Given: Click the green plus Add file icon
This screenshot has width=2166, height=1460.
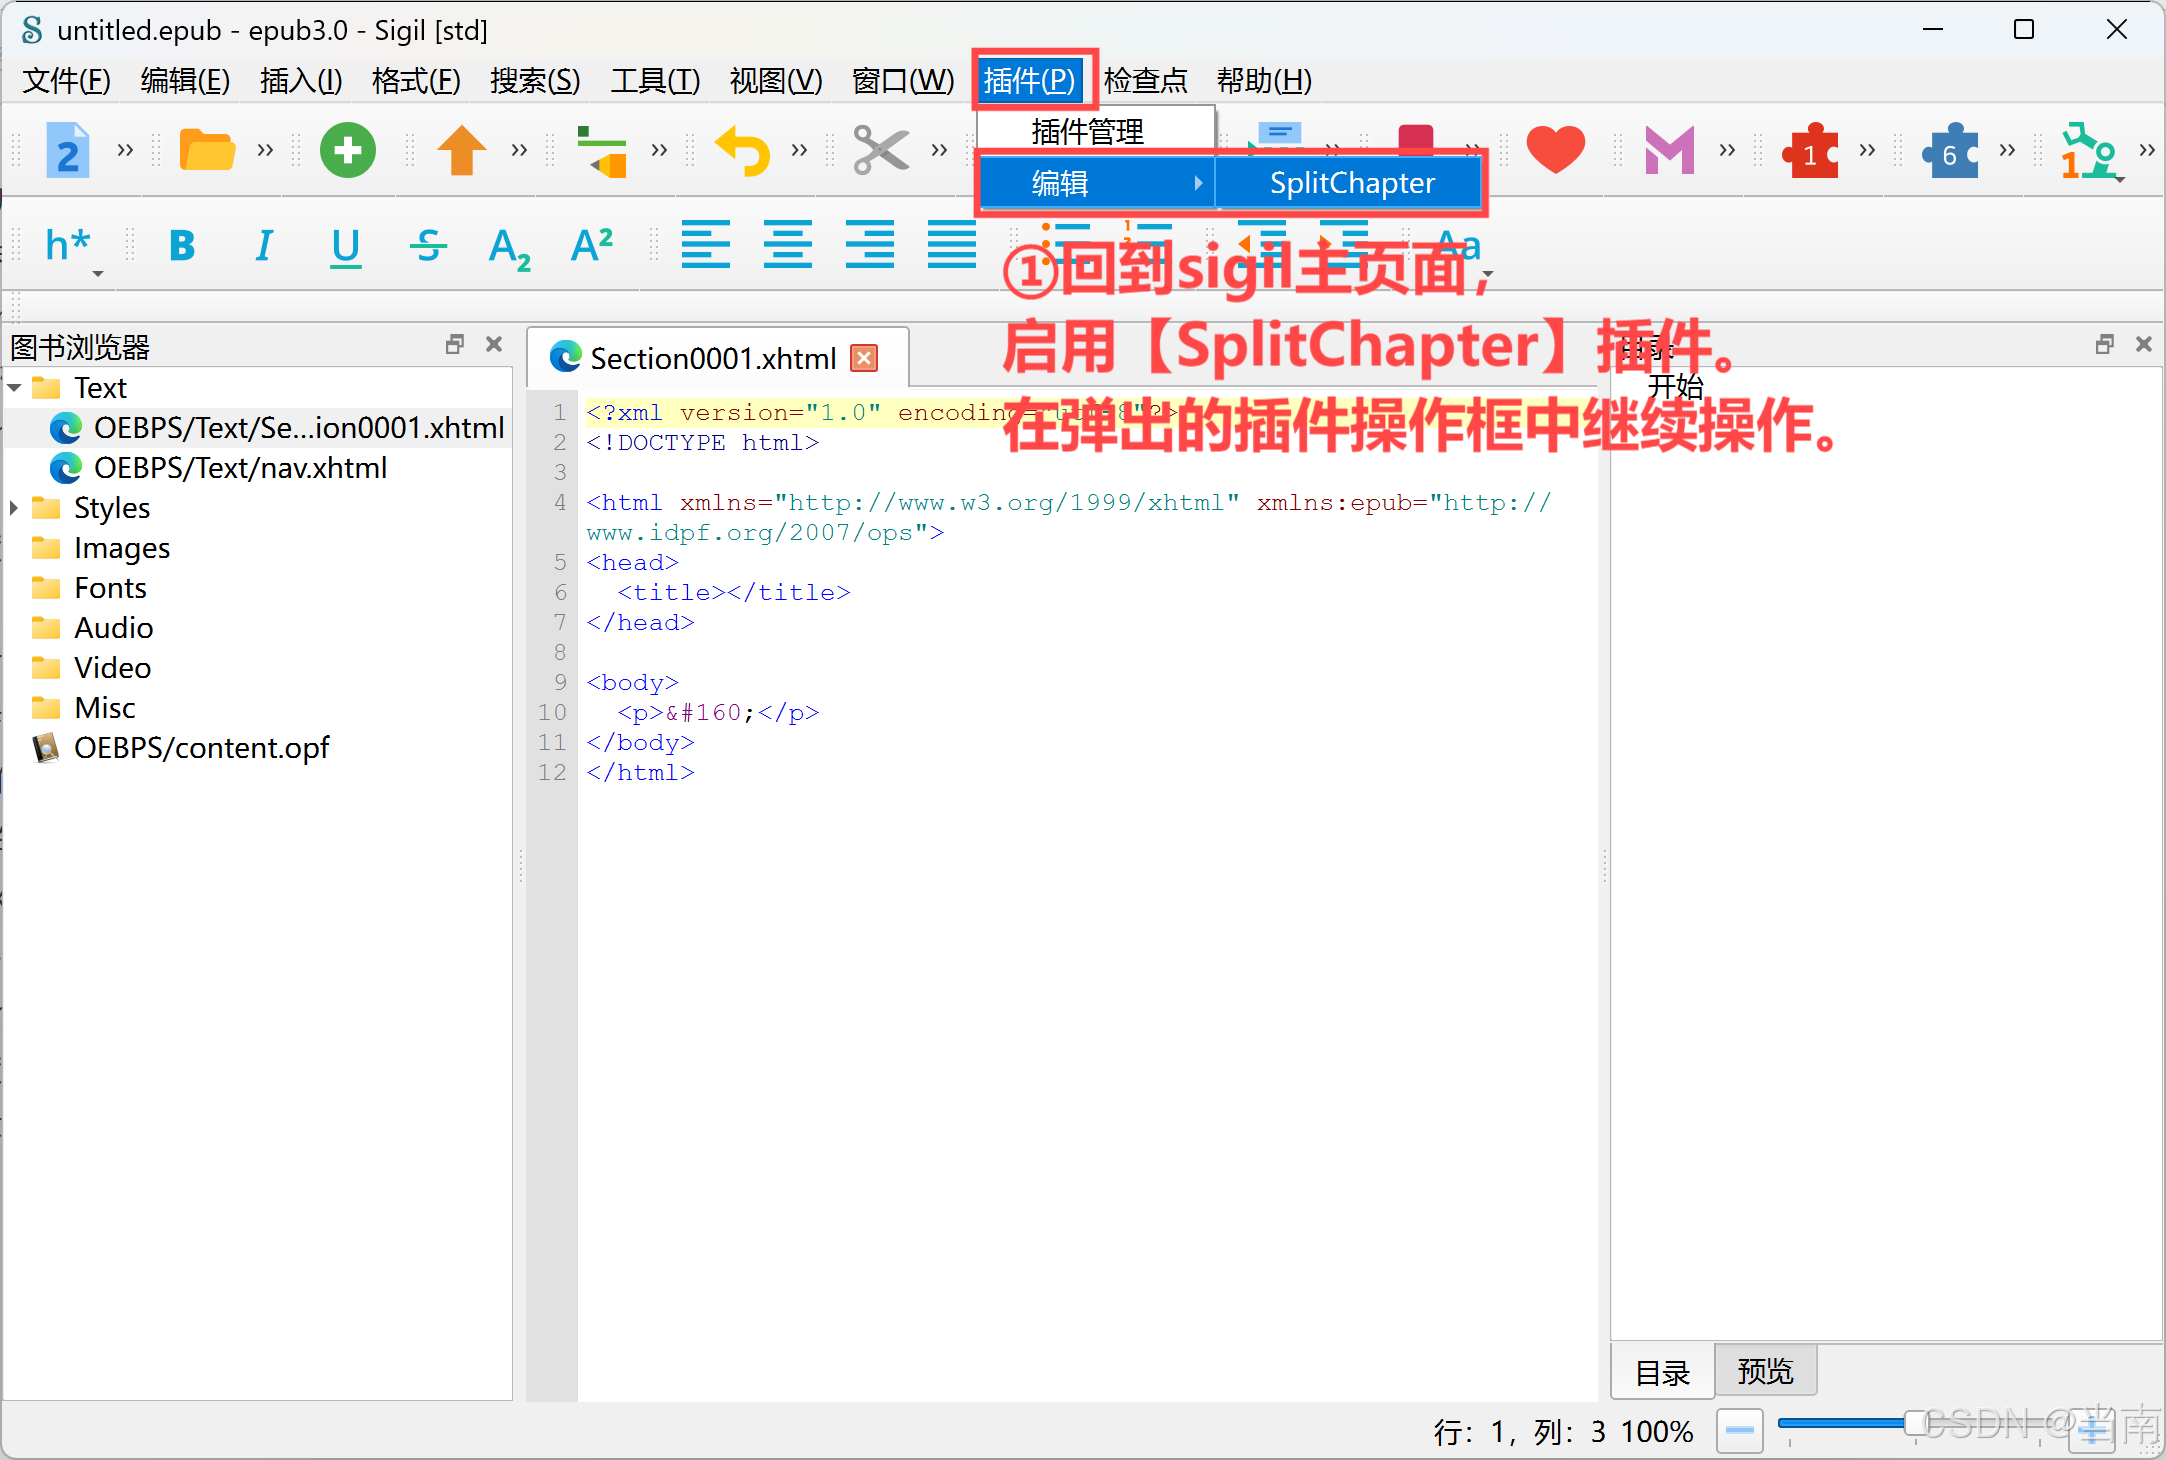Looking at the screenshot, I should pos(347,150).
